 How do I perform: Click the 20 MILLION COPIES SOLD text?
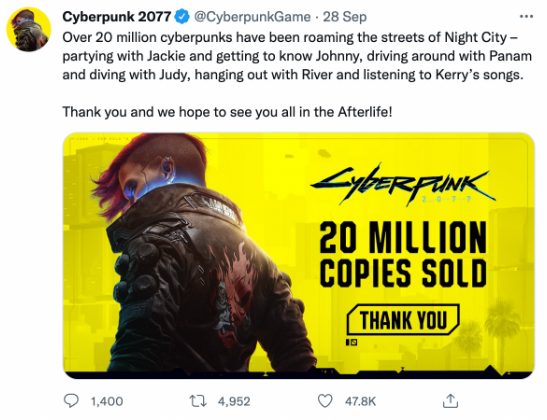coord(403,254)
